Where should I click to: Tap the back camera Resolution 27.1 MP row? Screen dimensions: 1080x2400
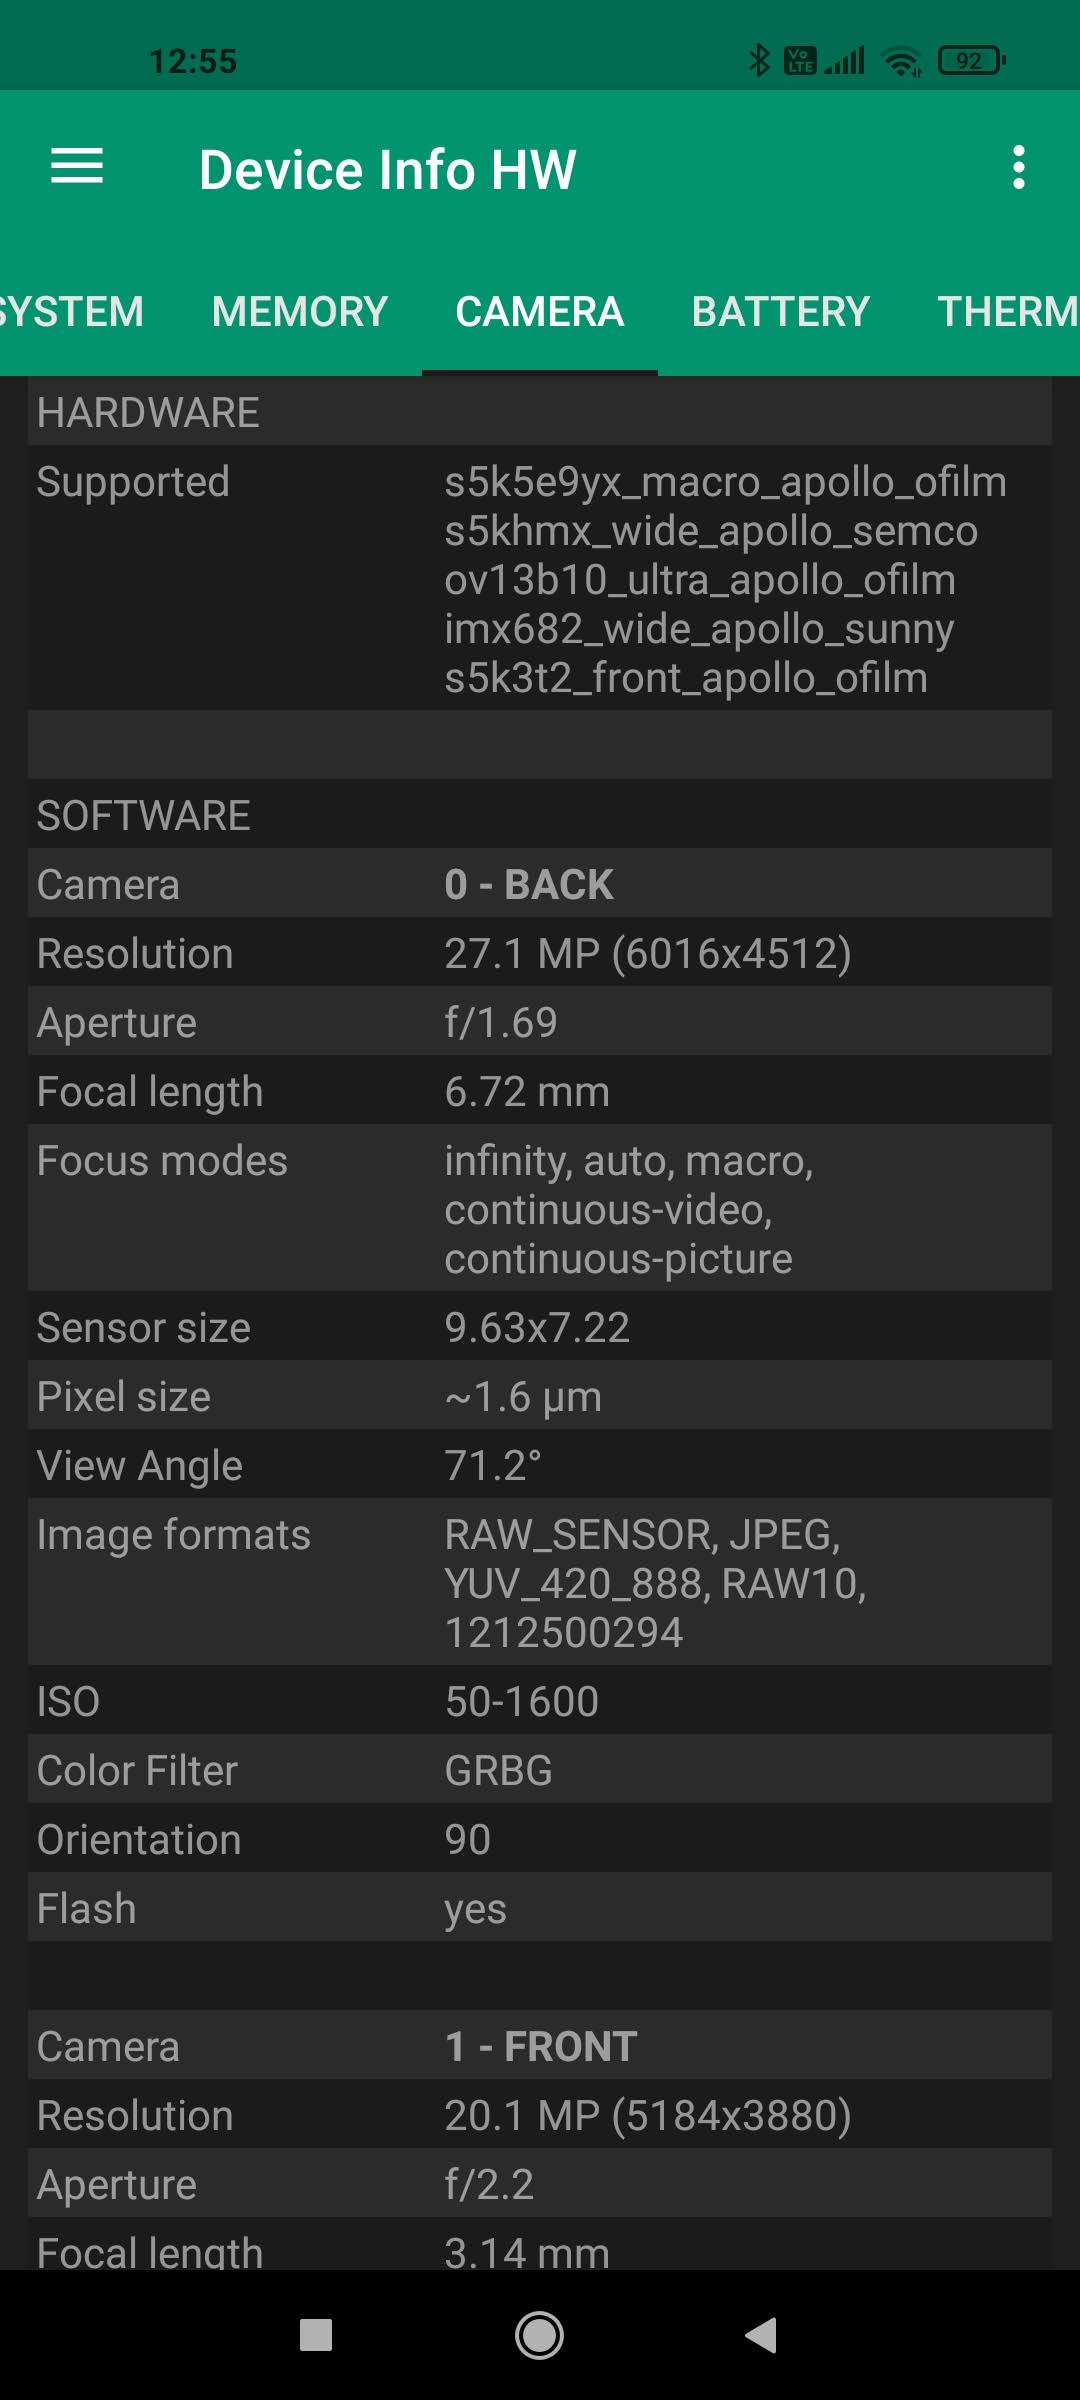pos(540,953)
